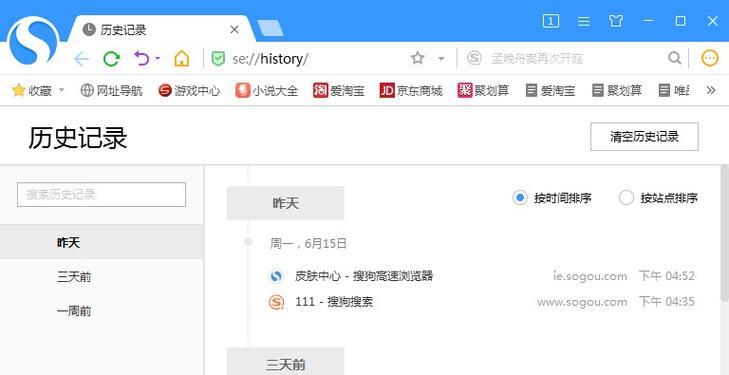
Task: Select 三天前 in the left sidebar
Action: click(x=101, y=277)
